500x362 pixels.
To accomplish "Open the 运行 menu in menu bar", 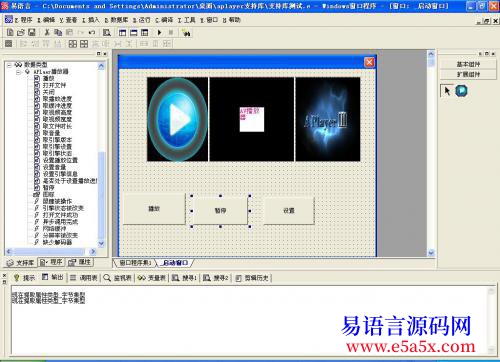I will (142, 20).
